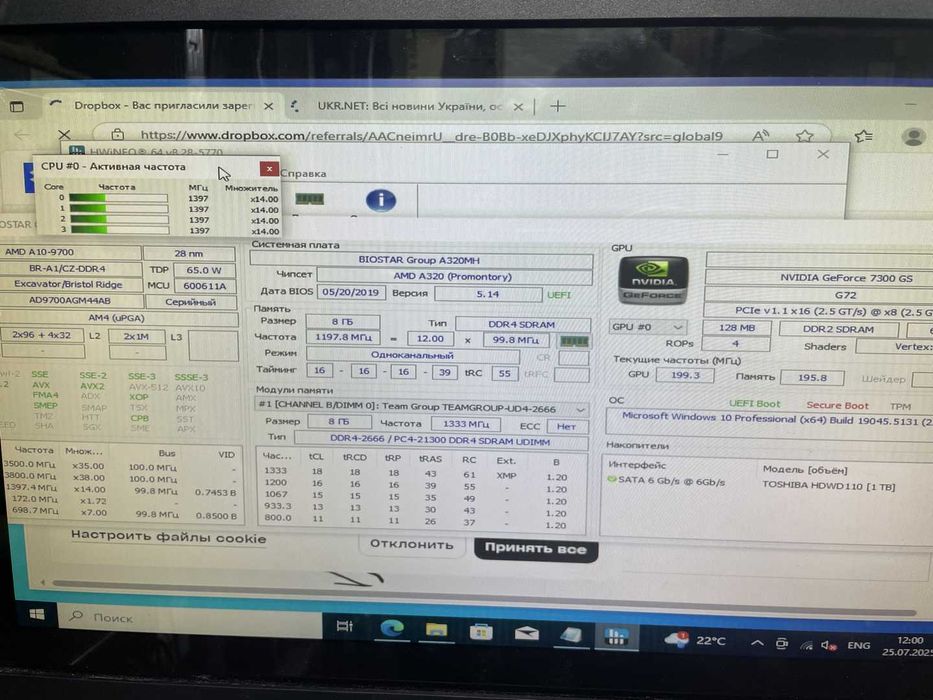Open the weather widget showing 22°C
Viewport: 933px width, 700px height.
695,640
